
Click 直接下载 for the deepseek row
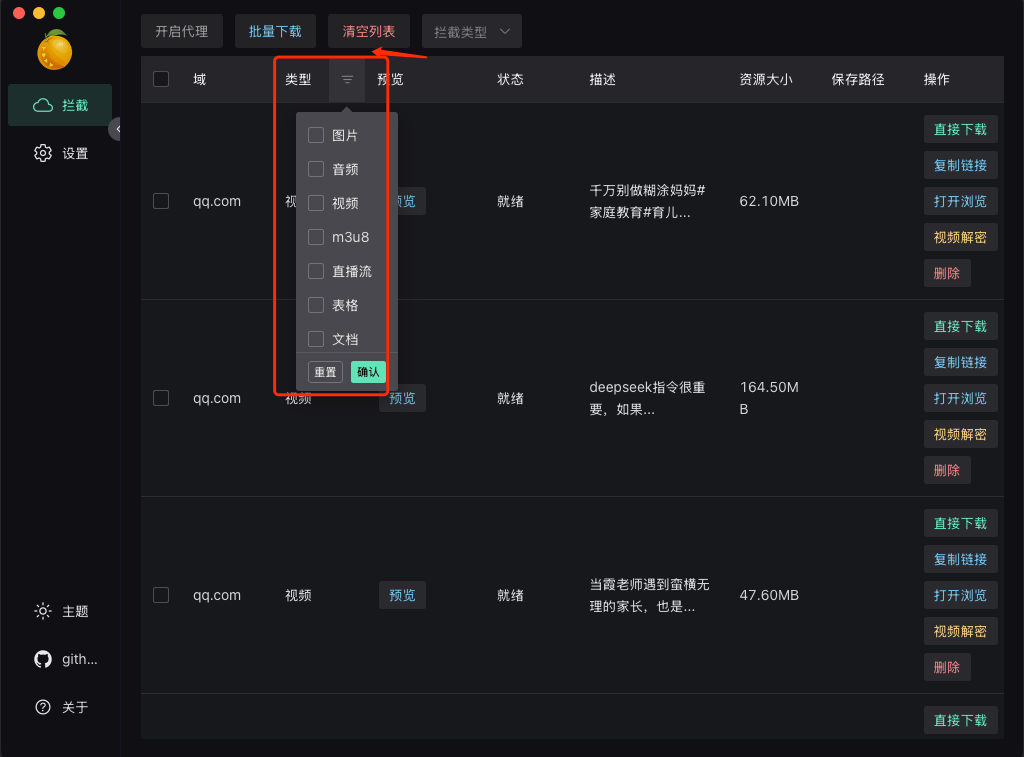pyautogui.click(x=960, y=326)
